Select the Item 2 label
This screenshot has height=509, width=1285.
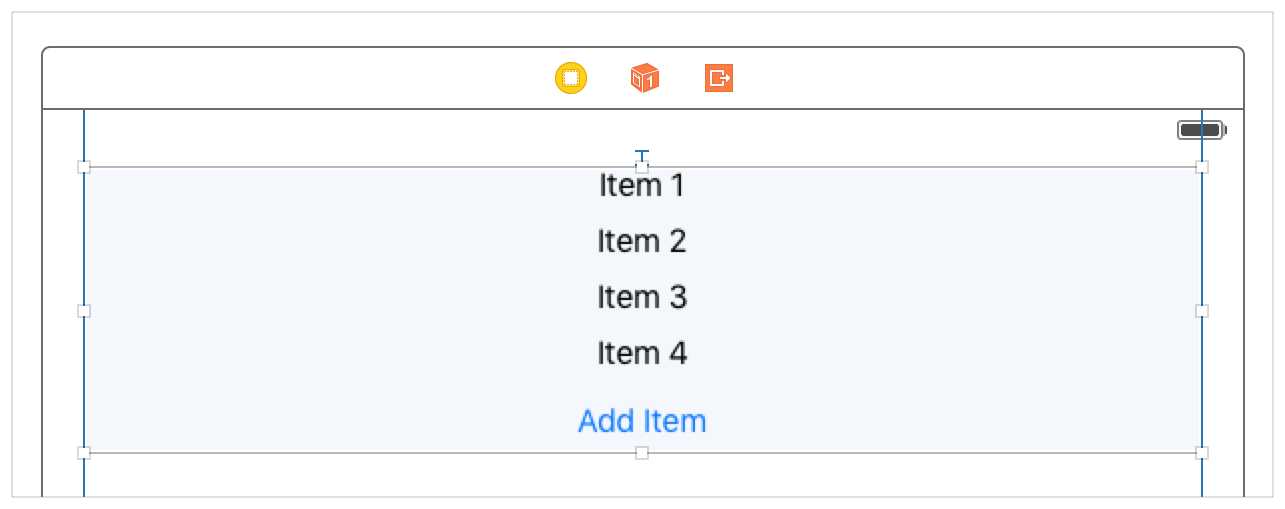coord(642,241)
